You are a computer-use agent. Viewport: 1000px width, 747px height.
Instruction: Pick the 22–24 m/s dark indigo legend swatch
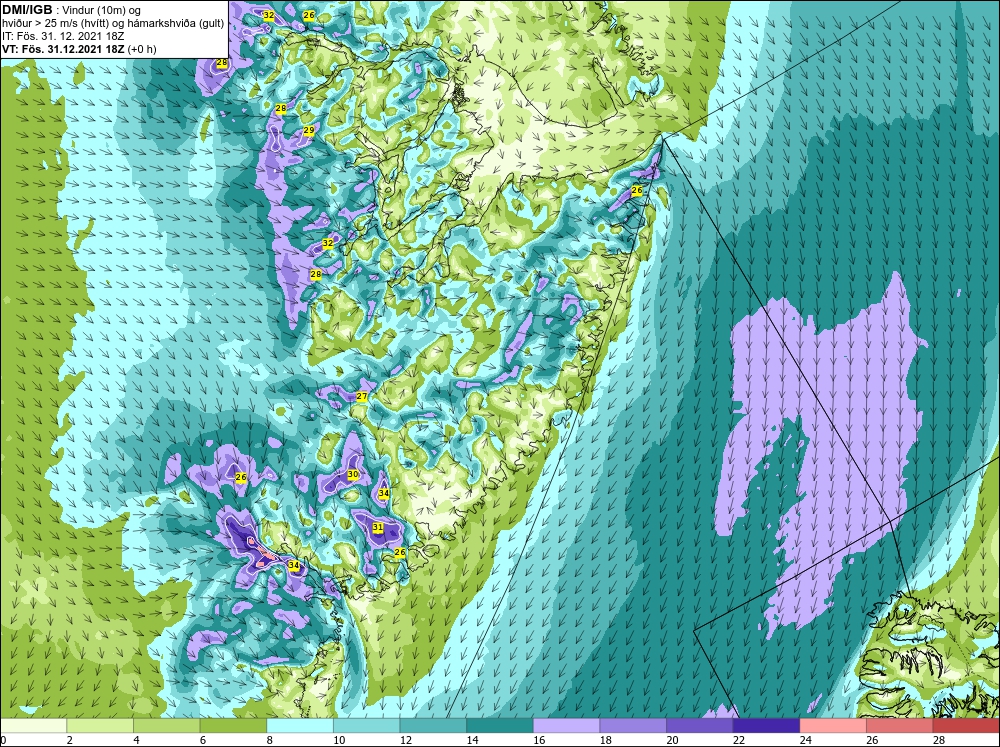pyautogui.click(x=767, y=725)
